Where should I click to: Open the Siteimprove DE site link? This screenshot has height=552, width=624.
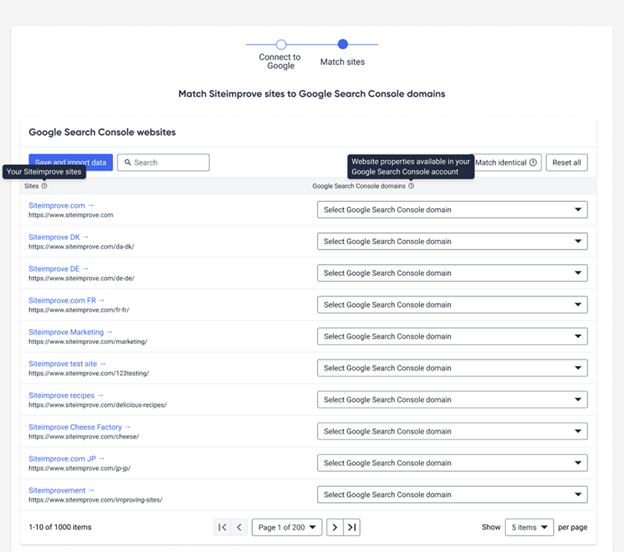[x=58, y=269]
